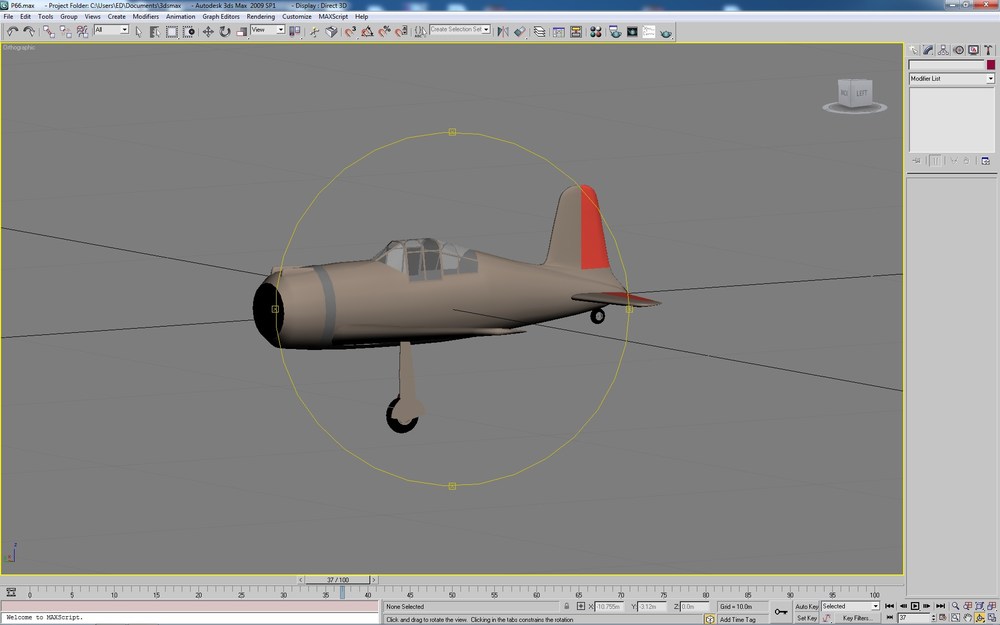Open the Material Editor icon
Viewport: 1000px width, 625px height.
[596, 31]
